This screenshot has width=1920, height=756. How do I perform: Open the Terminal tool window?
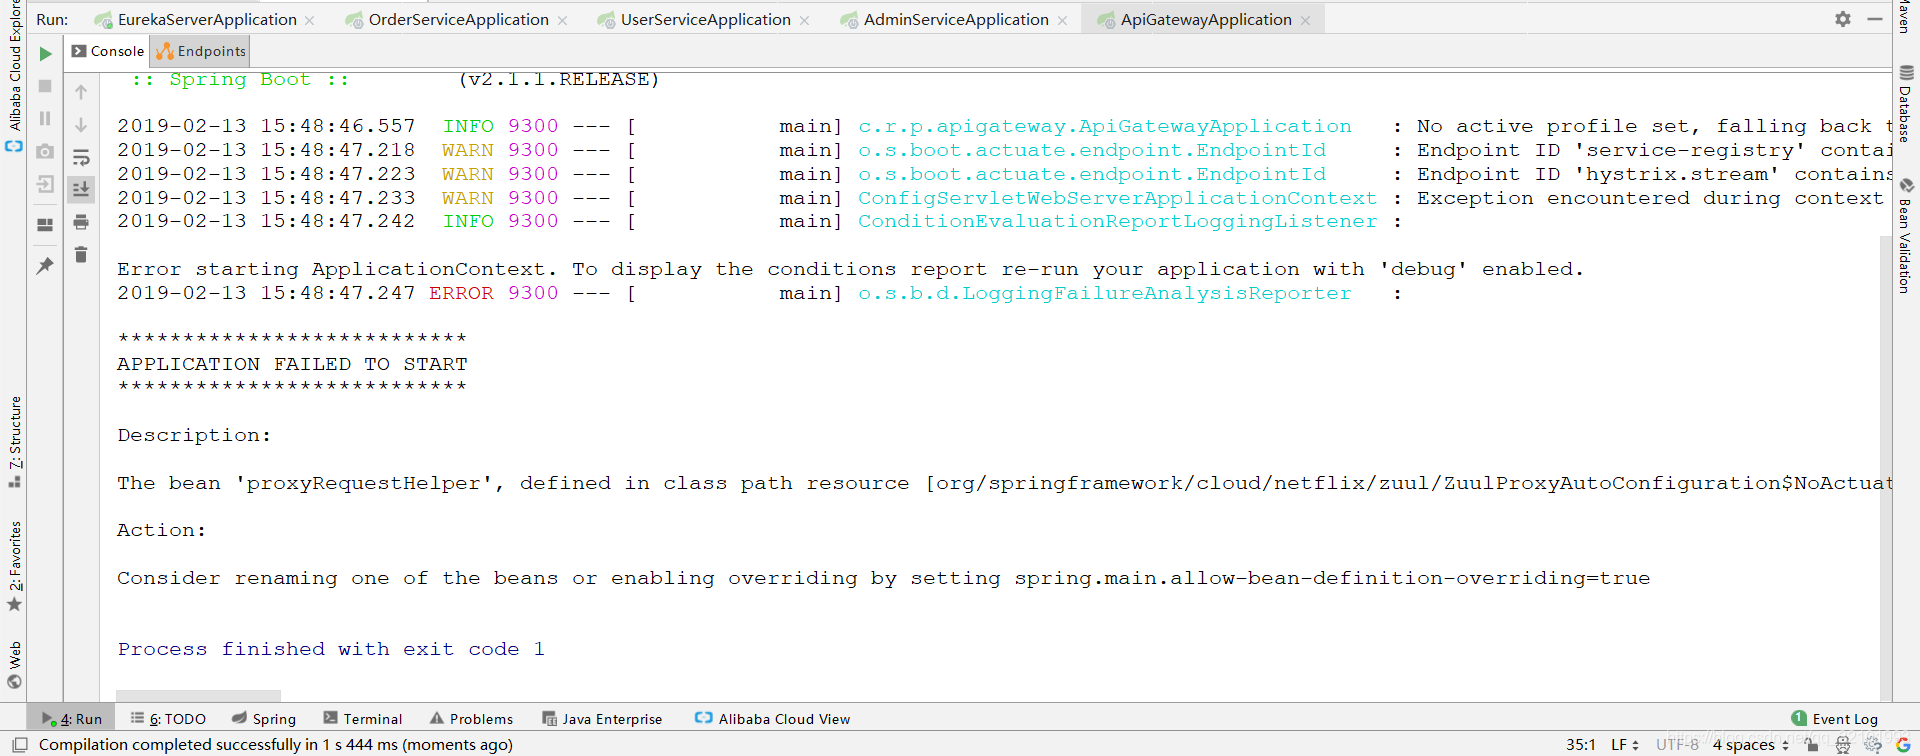(x=363, y=718)
